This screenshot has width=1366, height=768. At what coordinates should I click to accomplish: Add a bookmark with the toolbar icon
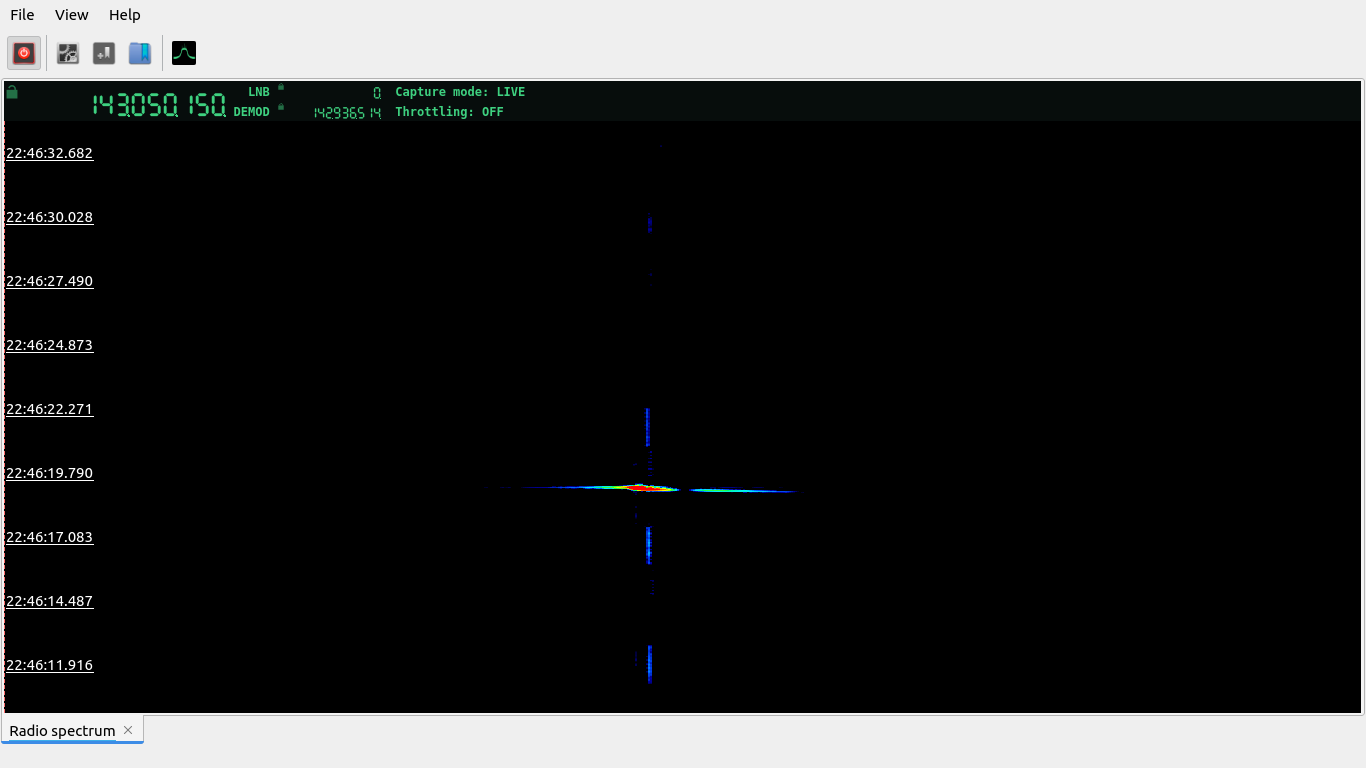(104, 53)
